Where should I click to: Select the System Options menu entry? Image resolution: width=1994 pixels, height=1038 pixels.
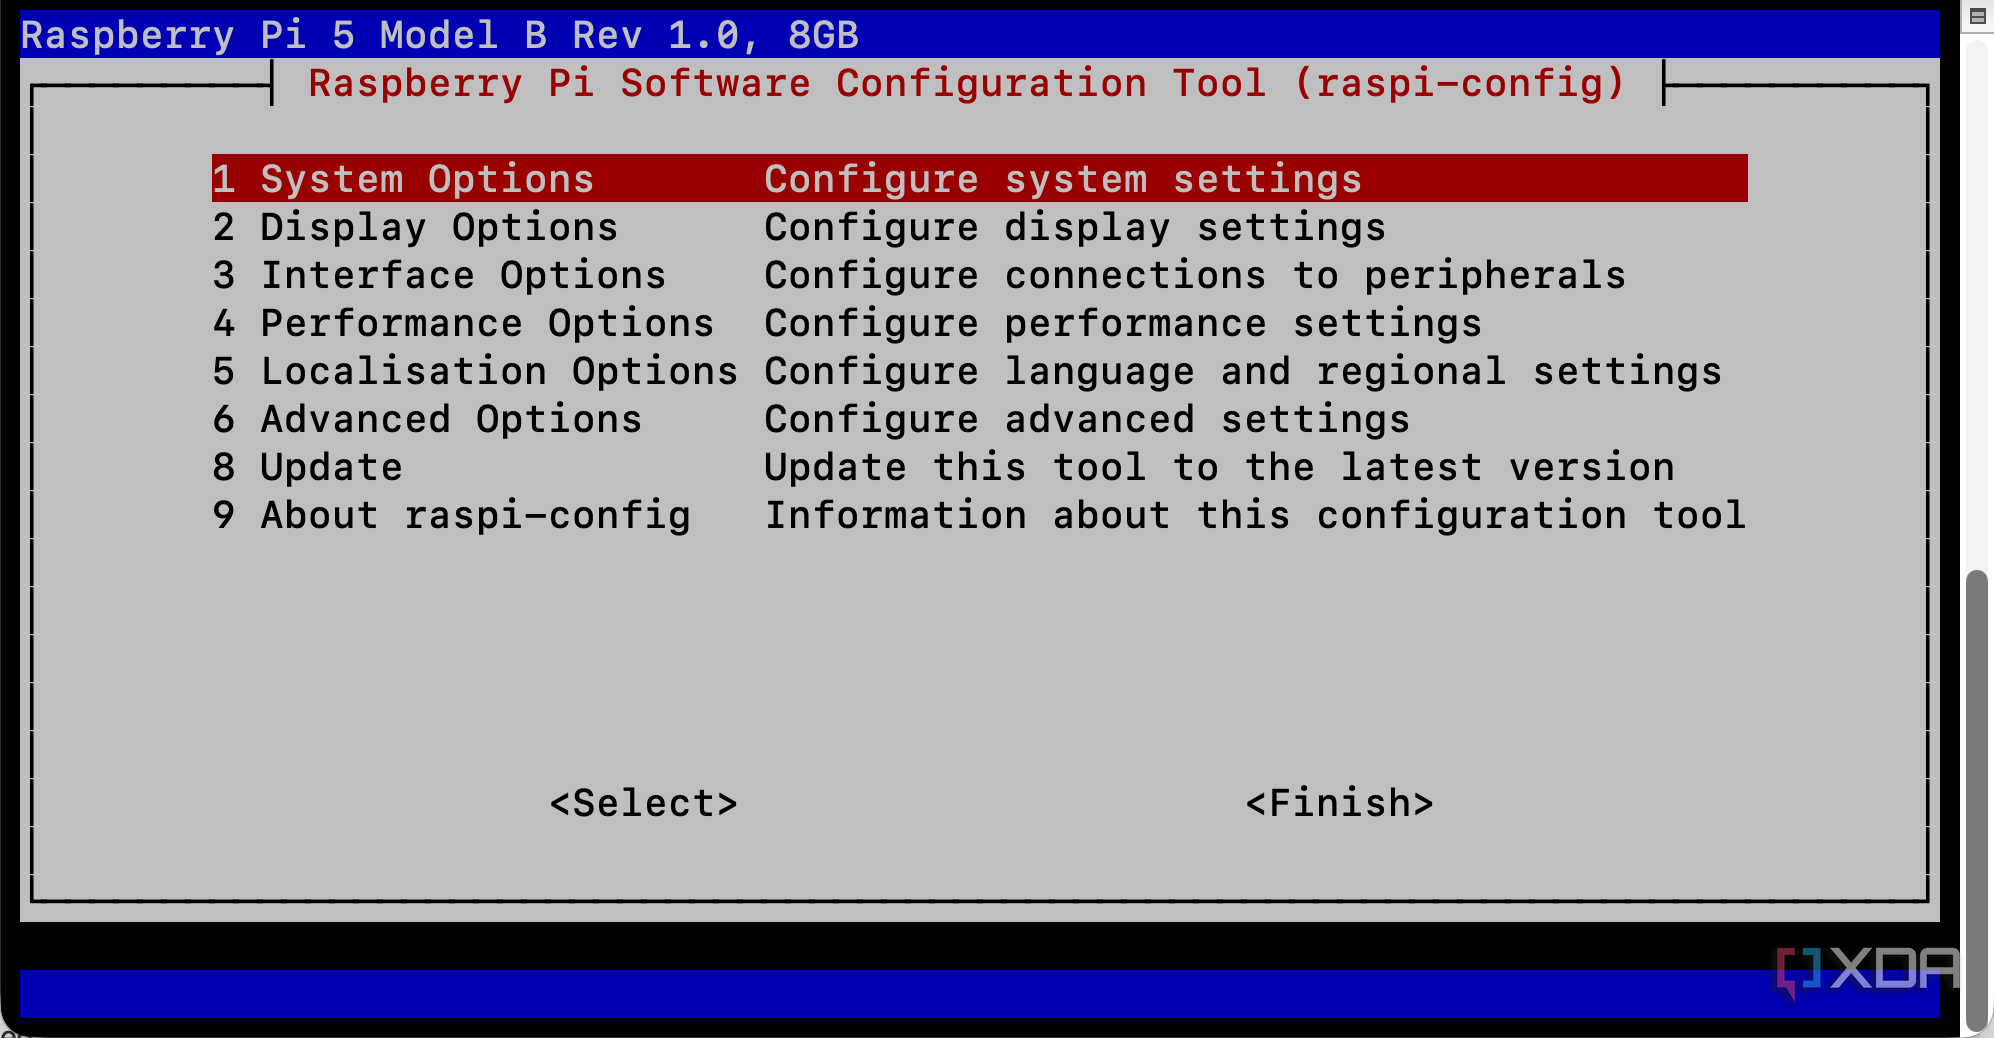click(403, 179)
